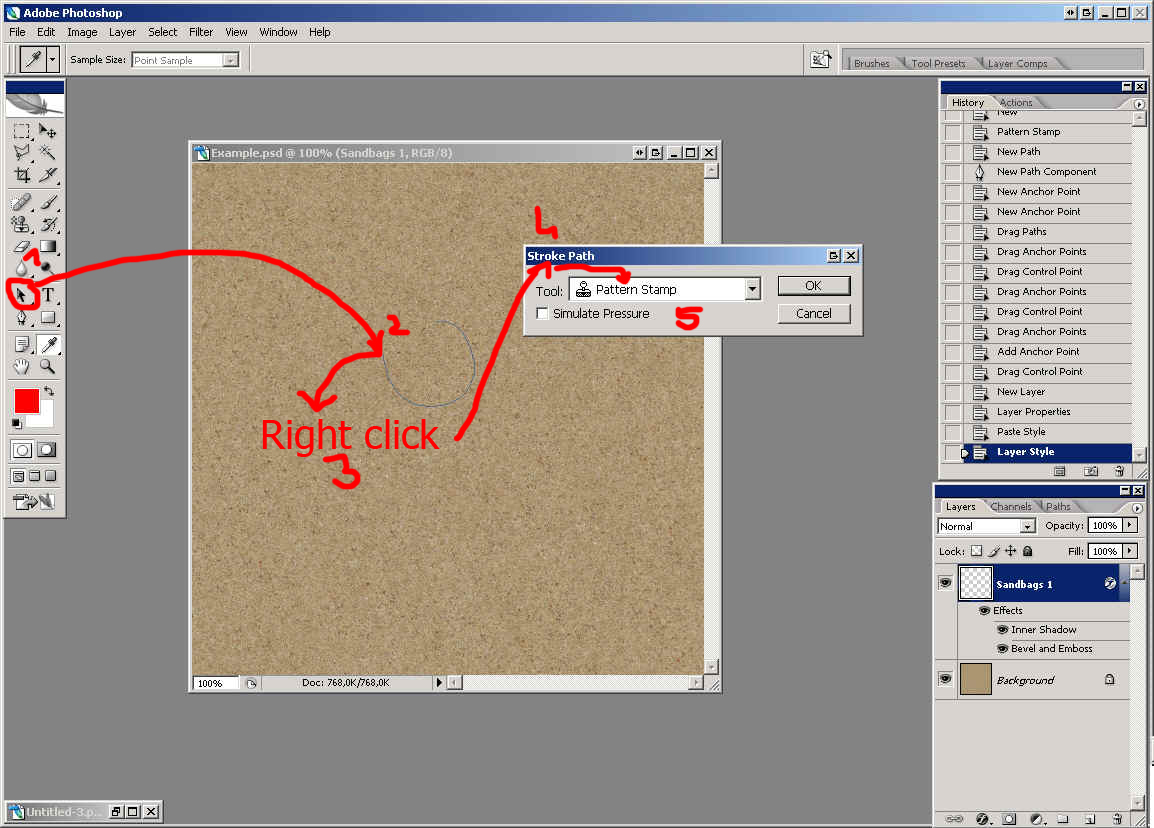
Task: Expand the layer Opacity slider arrow
Action: point(1130,525)
